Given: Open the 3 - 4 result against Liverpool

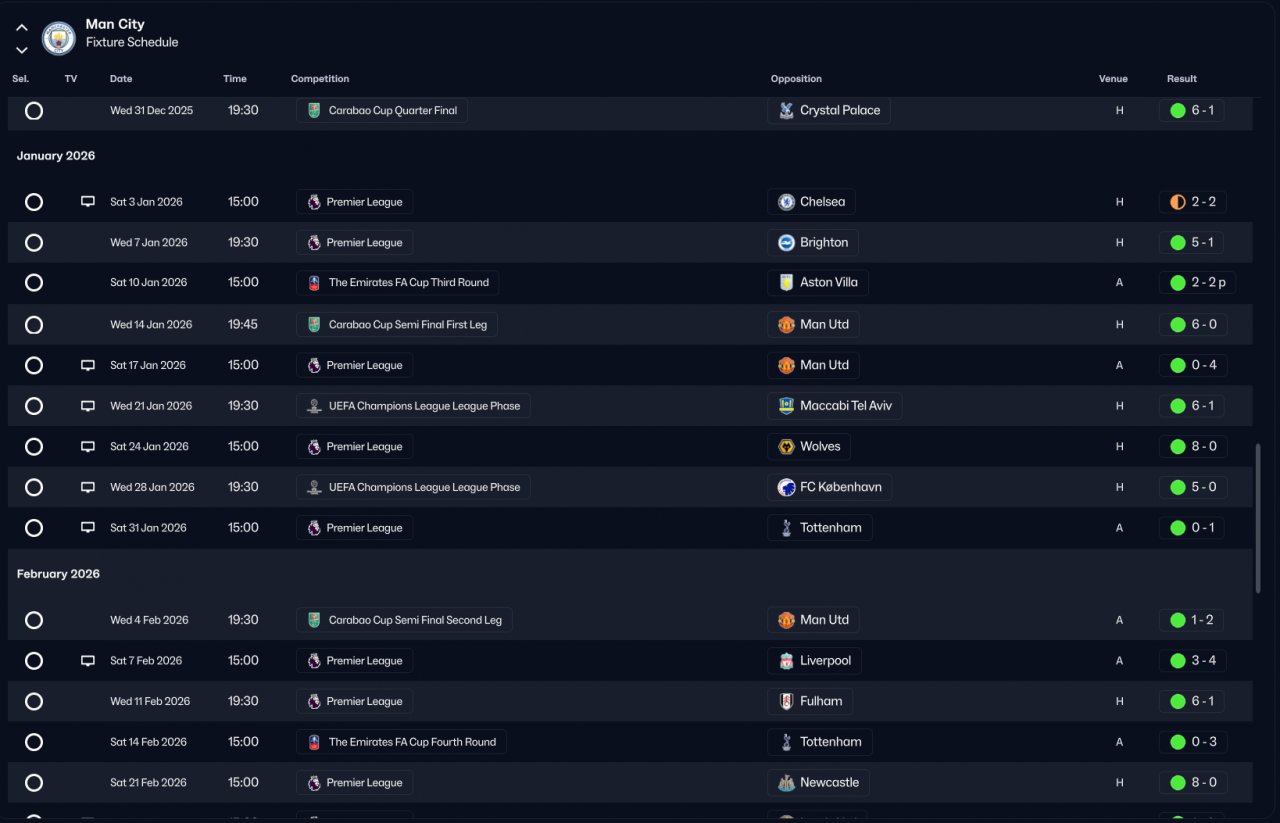Looking at the screenshot, I should point(1193,661).
